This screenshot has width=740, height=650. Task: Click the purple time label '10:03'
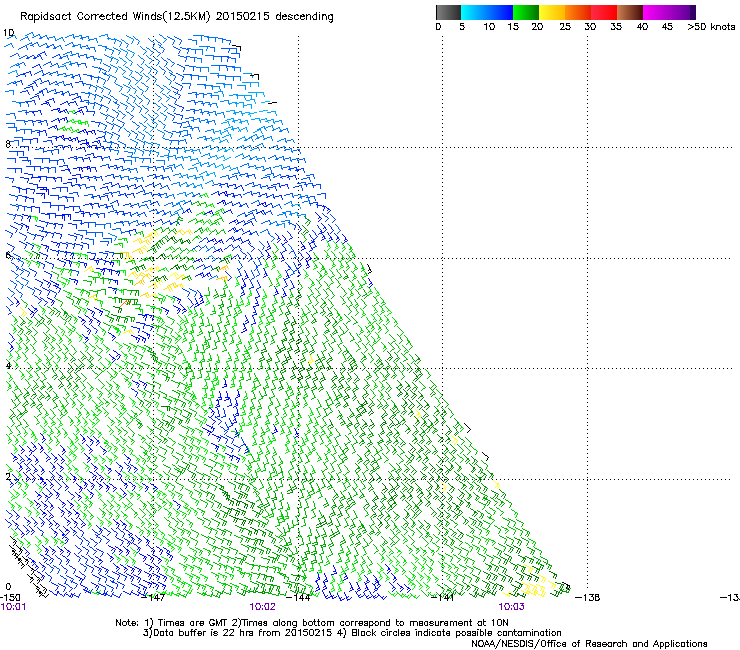[512, 607]
